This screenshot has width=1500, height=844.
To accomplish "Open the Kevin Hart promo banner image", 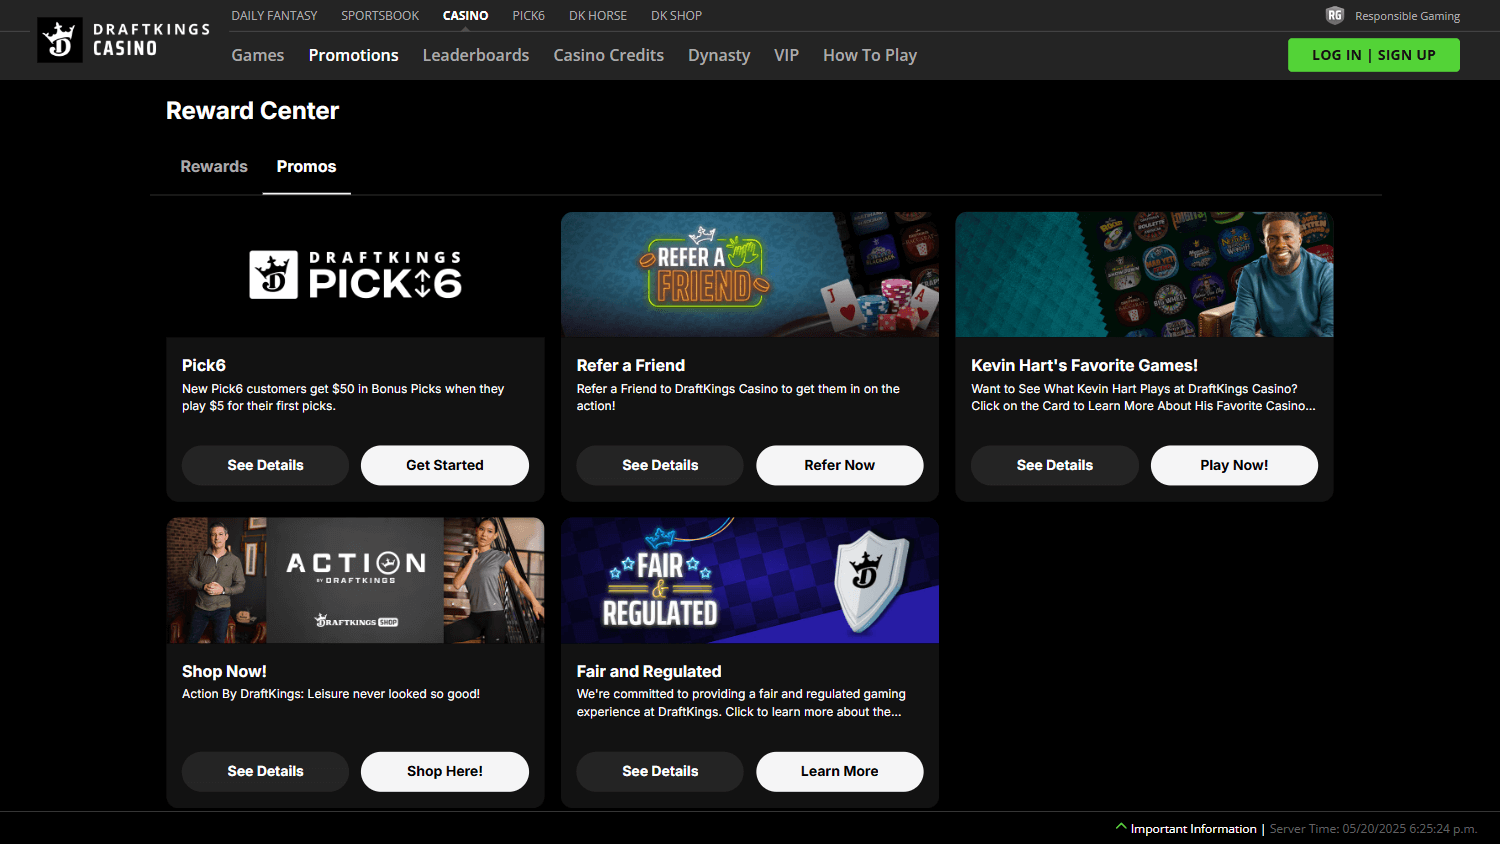I will tap(1144, 274).
